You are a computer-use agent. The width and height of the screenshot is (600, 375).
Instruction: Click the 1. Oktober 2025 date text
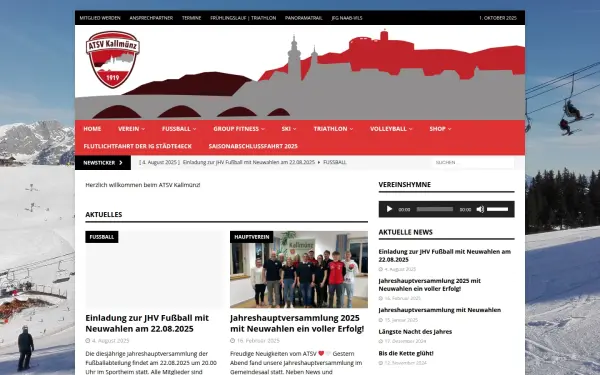[x=497, y=18]
